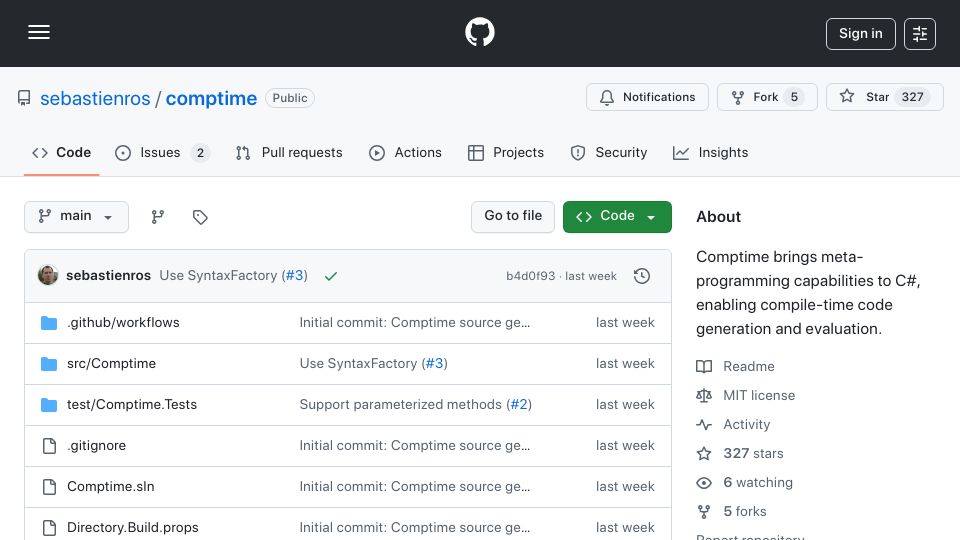Click the star icon beside 327 stars

click(704, 454)
